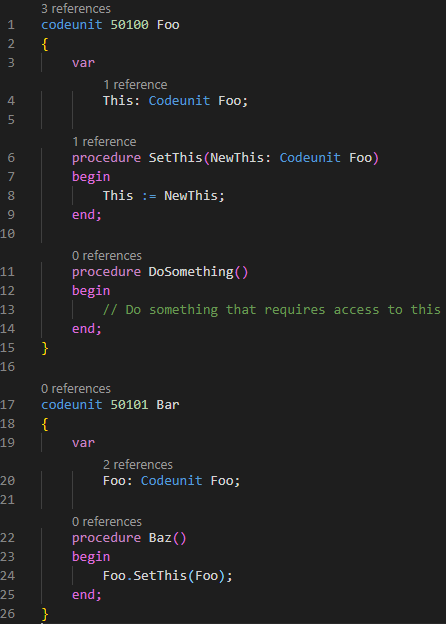Image resolution: width=446 pixels, height=624 pixels.
Task: Place cursor on SetThis procedure name
Action: (175, 158)
